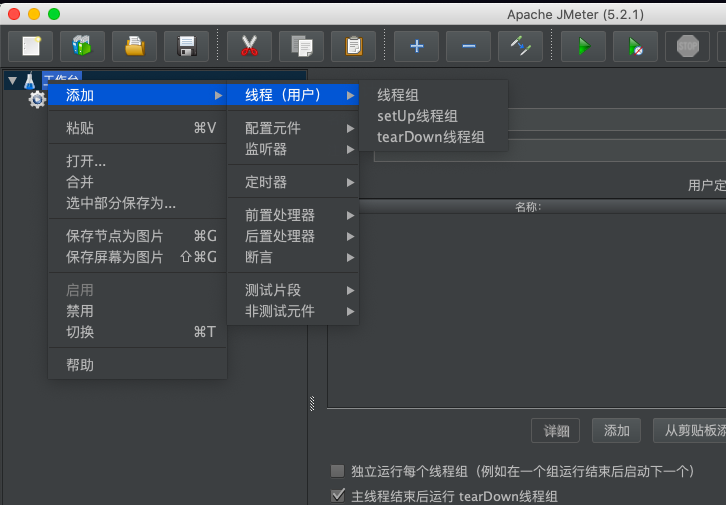This screenshot has width=726, height=505.
Task: Expand 配置元件 submenu
Action: coord(293,128)
